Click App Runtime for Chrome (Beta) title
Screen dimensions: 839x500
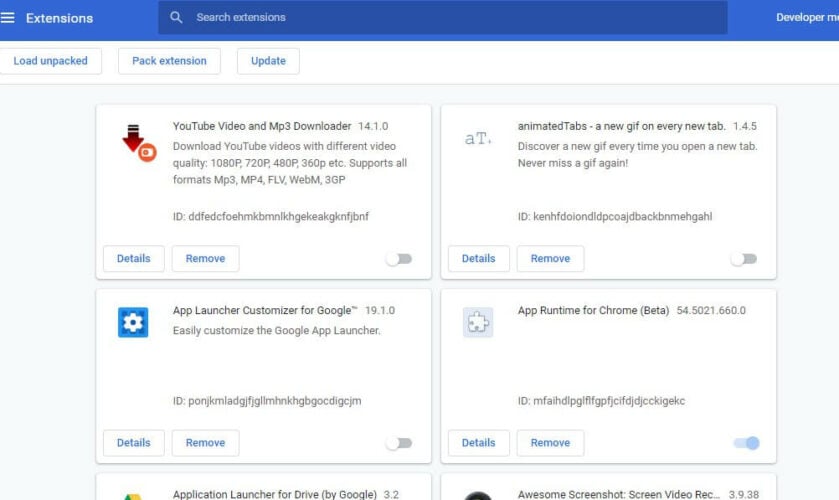coord(593,310)
